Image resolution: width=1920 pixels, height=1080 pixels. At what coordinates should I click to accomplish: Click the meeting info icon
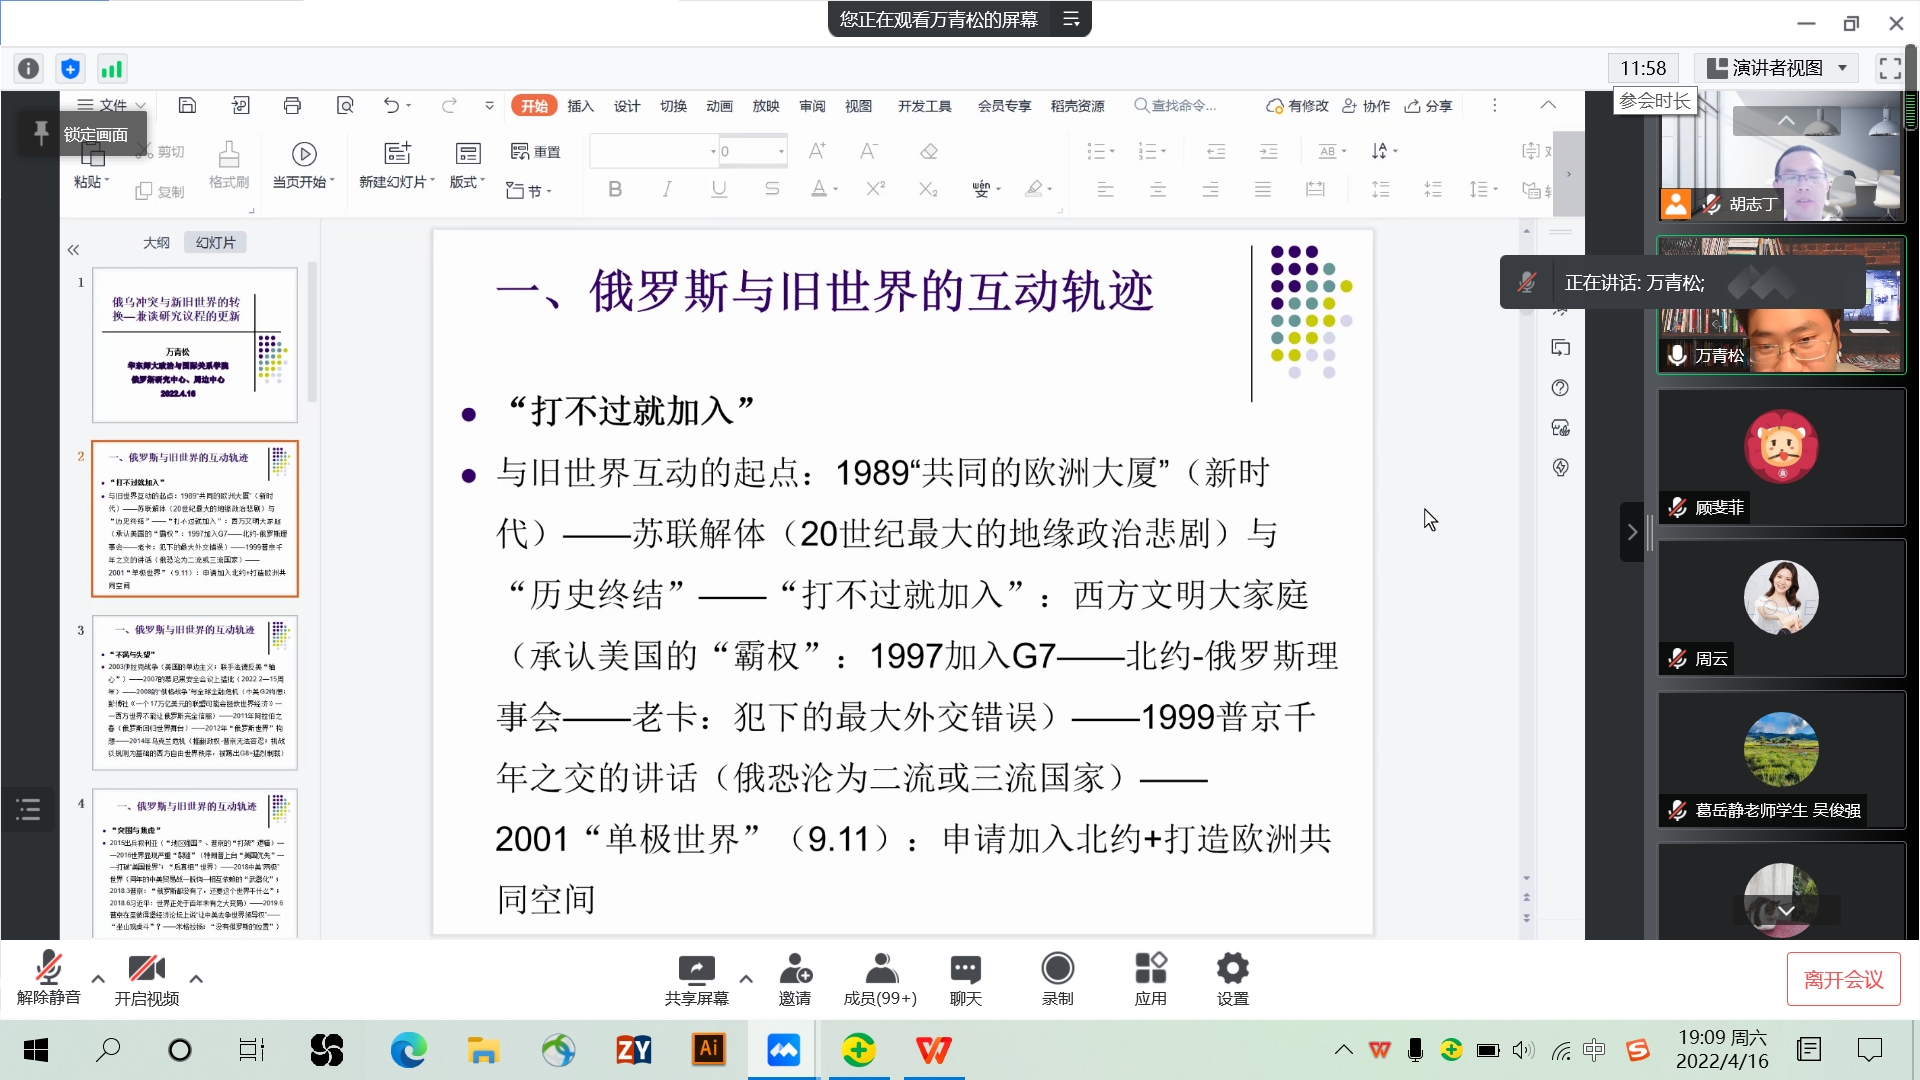(x=29, y=69)
